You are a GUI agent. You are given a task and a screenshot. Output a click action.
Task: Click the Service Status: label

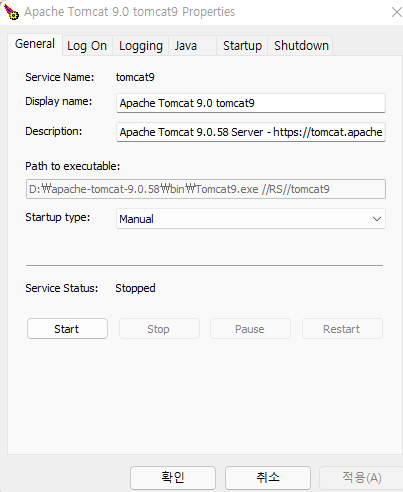pos(62,288)
